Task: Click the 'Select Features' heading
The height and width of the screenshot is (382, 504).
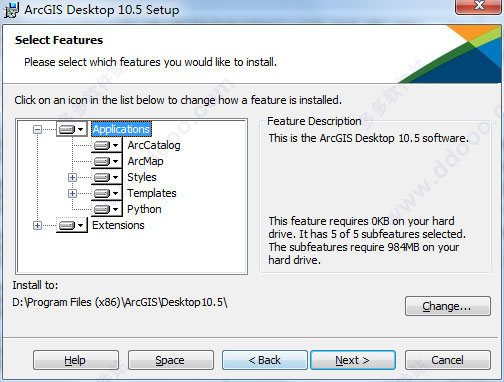Action: point(59,40)
